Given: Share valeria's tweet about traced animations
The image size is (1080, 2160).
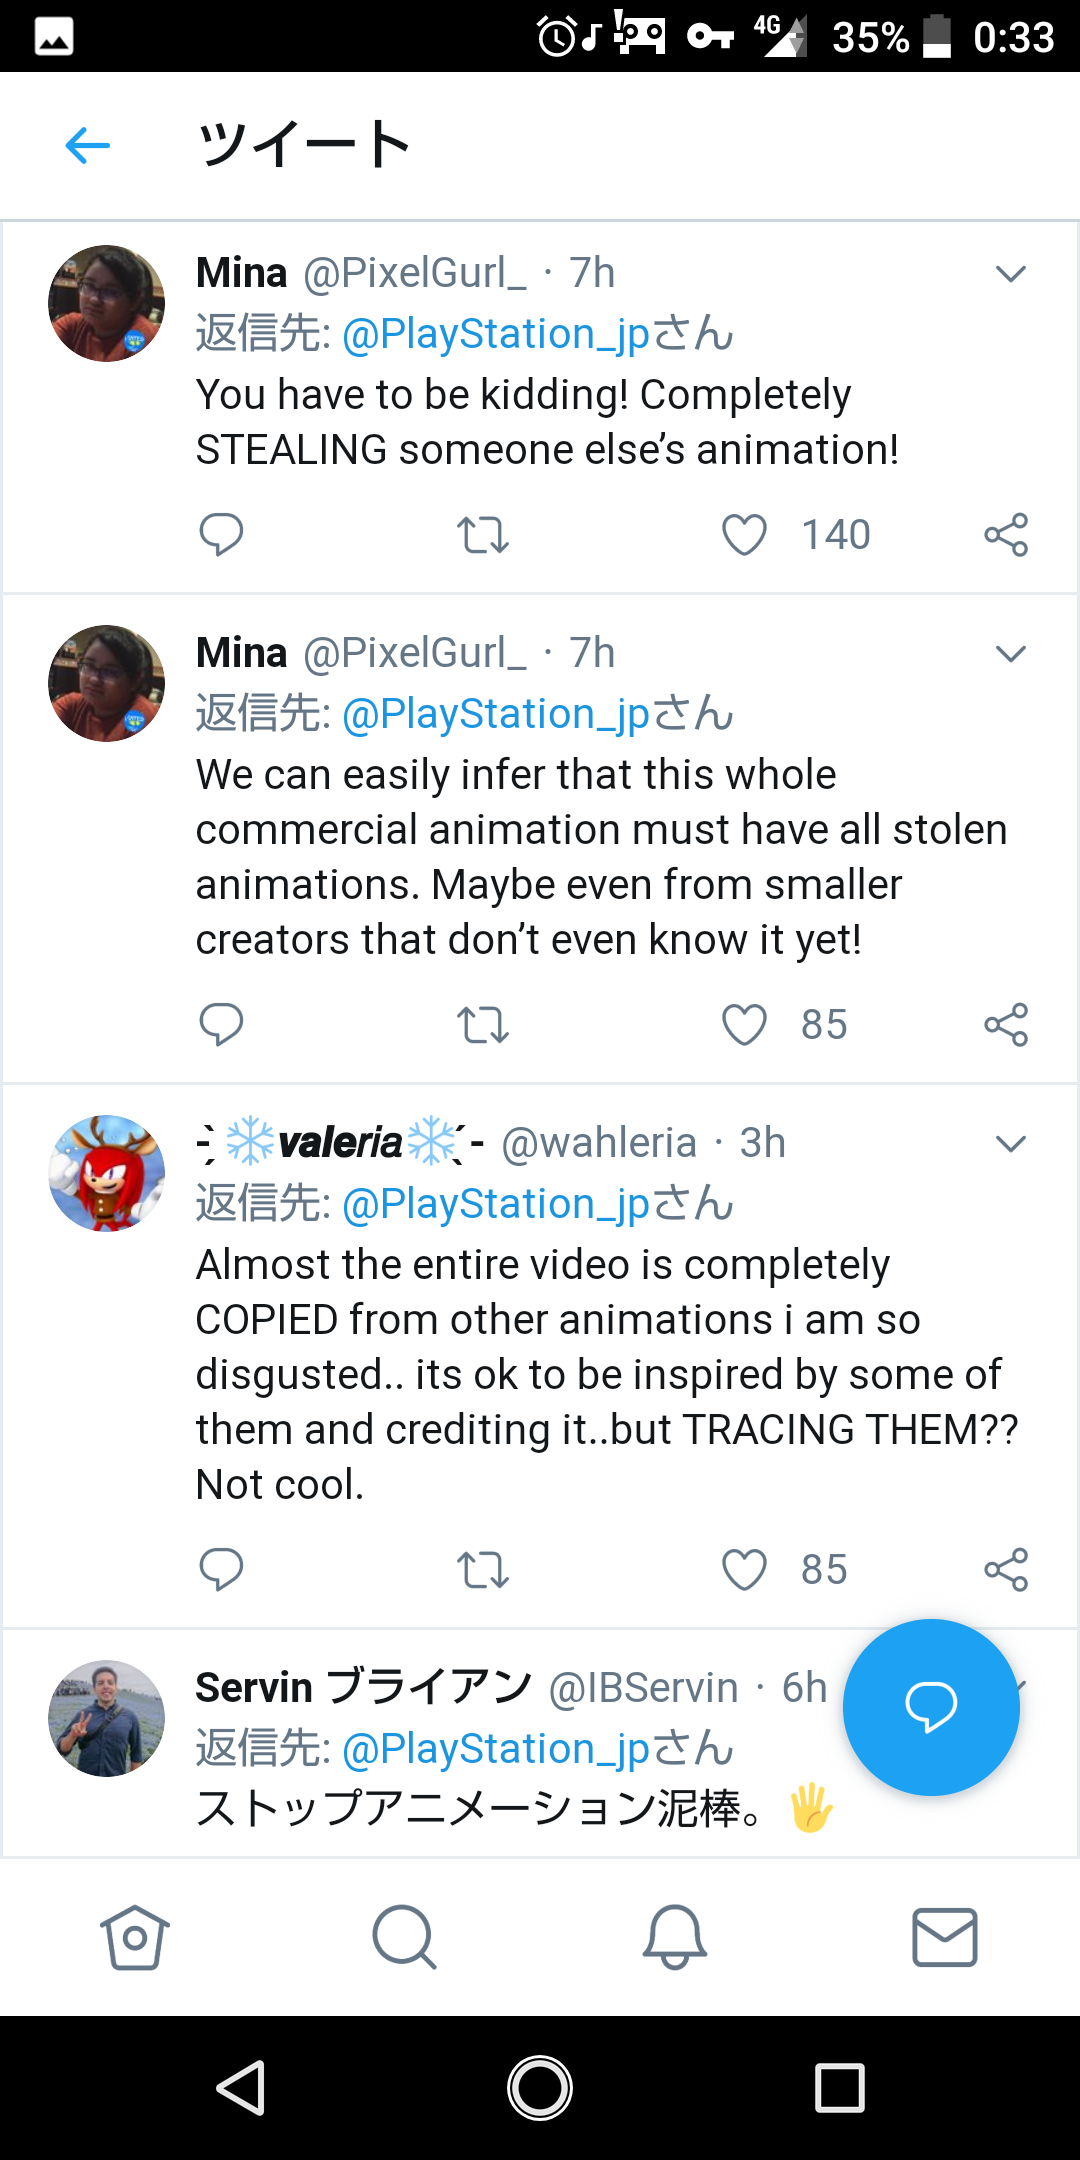Looking at the screenshot, I should click(1006, 1570).
